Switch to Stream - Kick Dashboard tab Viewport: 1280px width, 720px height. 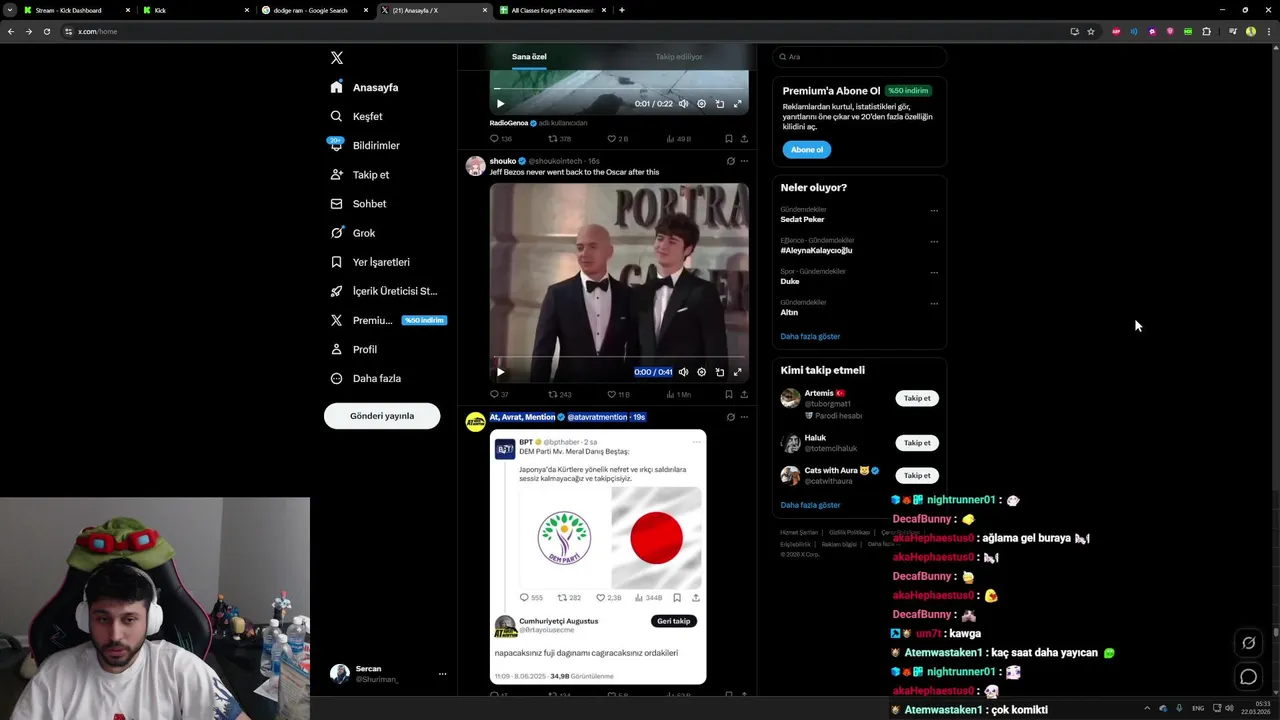[77, 10]
